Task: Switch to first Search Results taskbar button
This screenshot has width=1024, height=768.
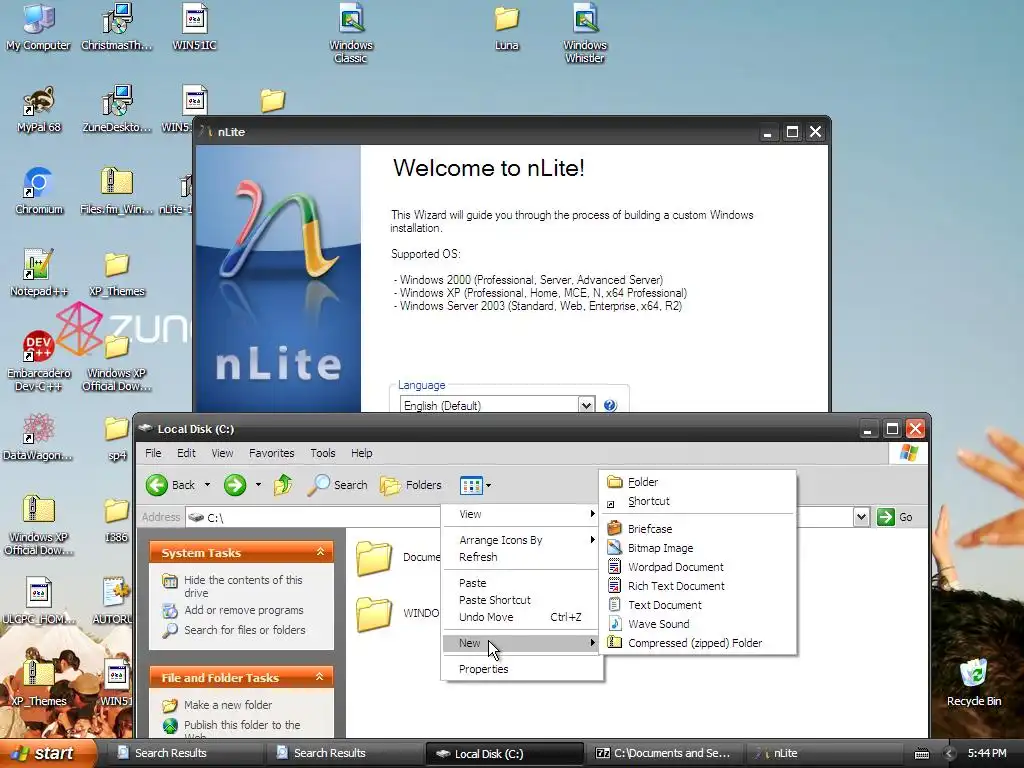Action: click(183, 753)
